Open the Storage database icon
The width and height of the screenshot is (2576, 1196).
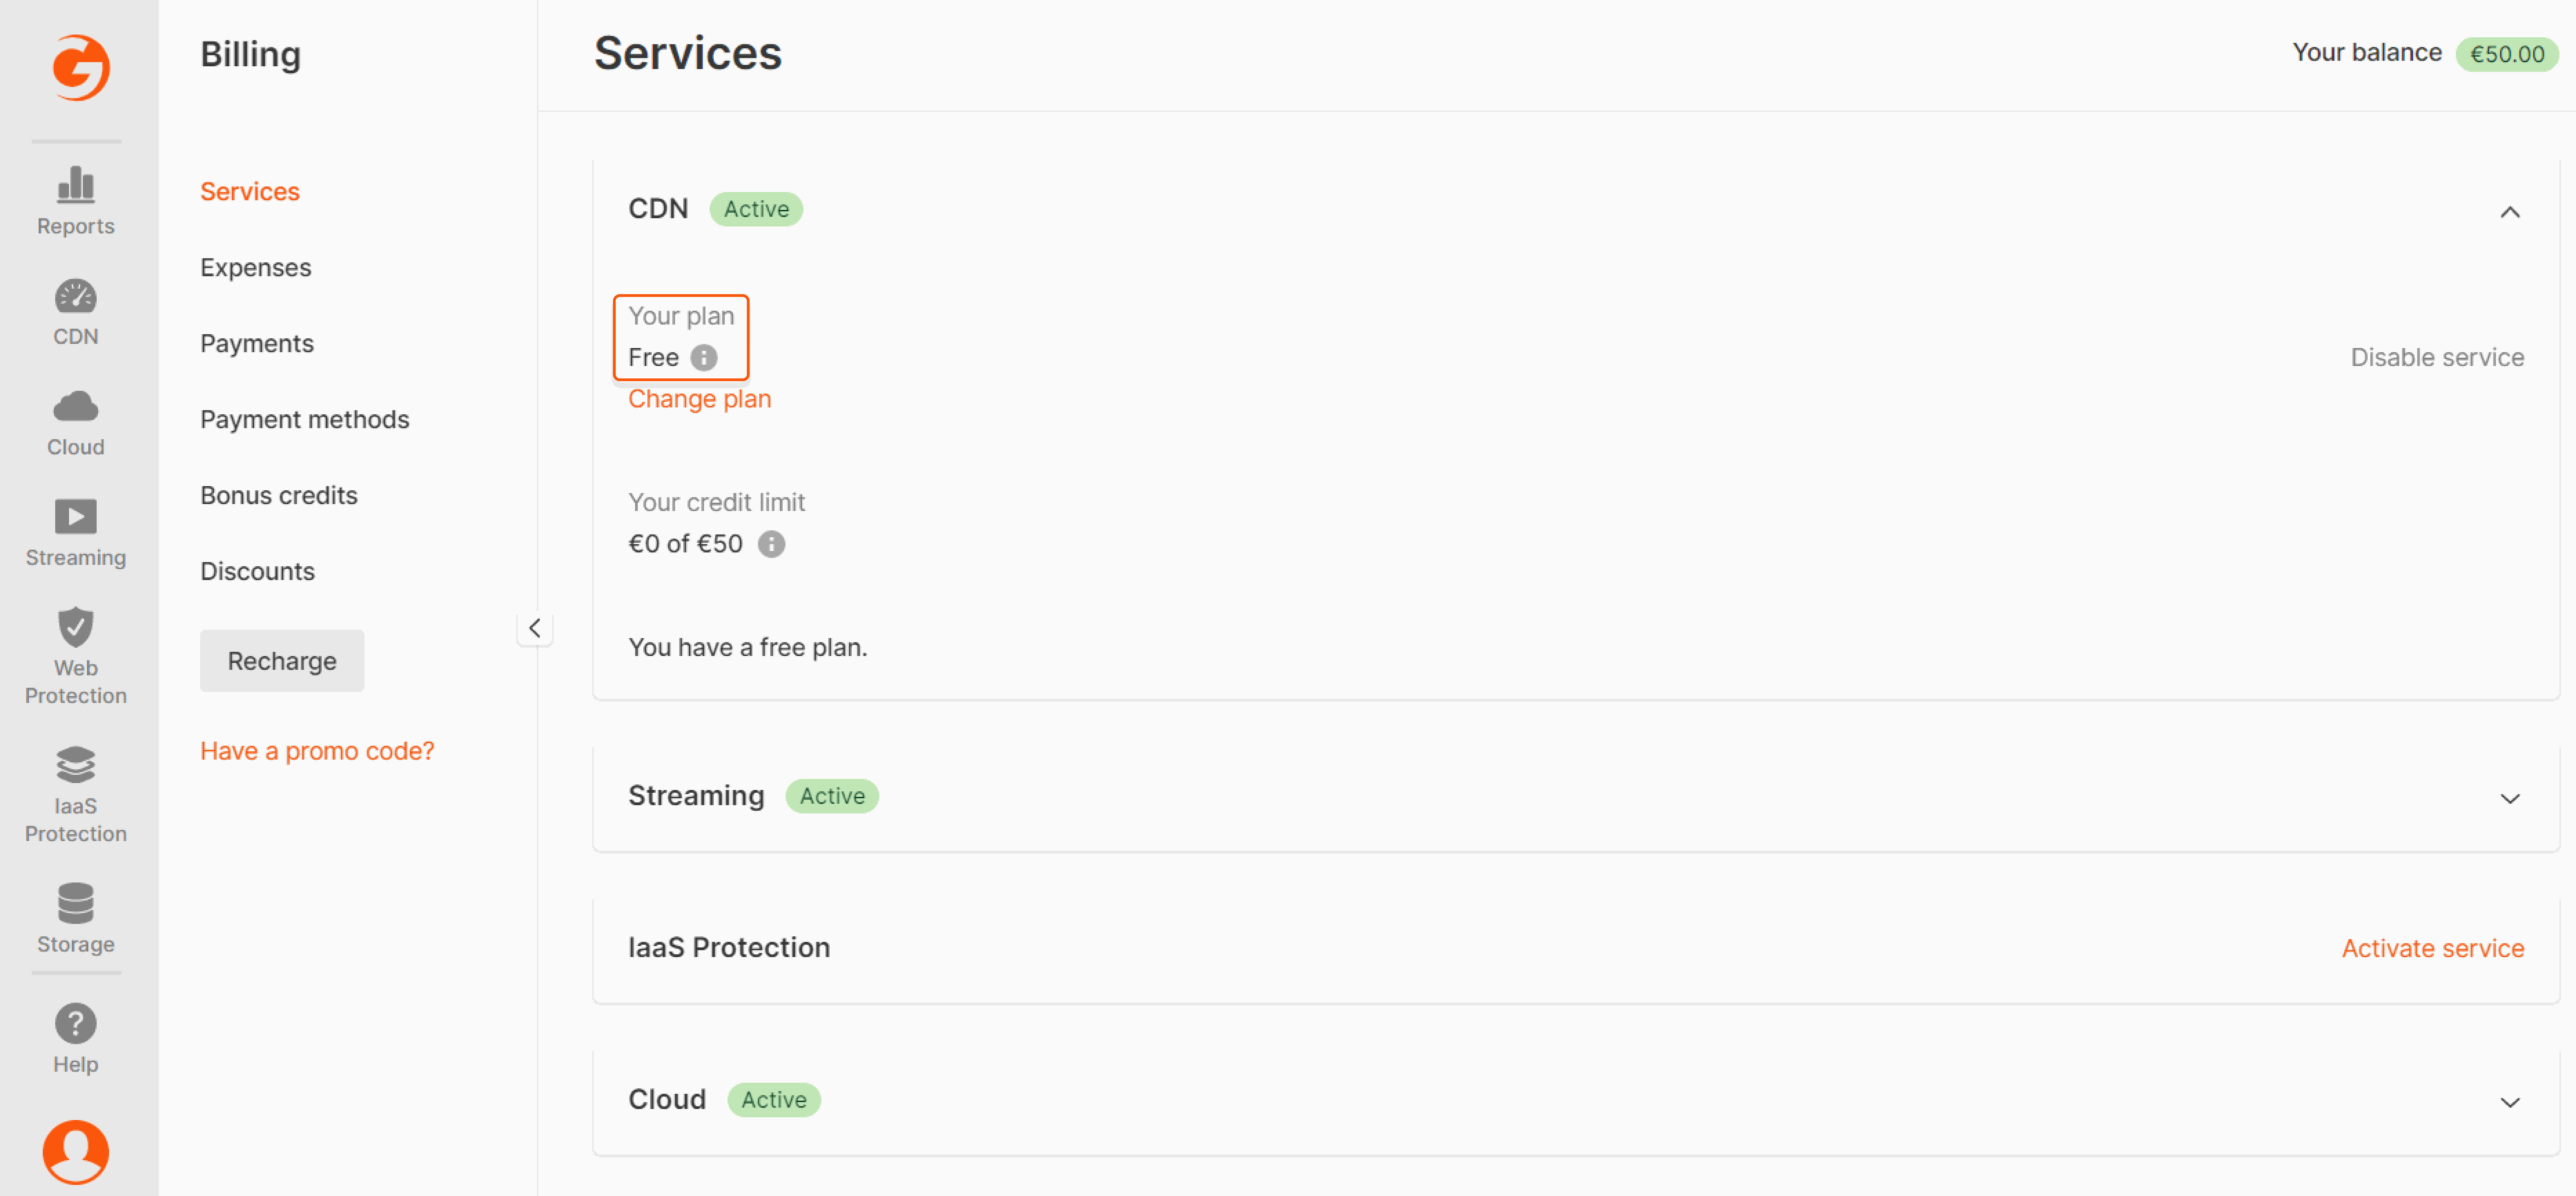point(76,903)
